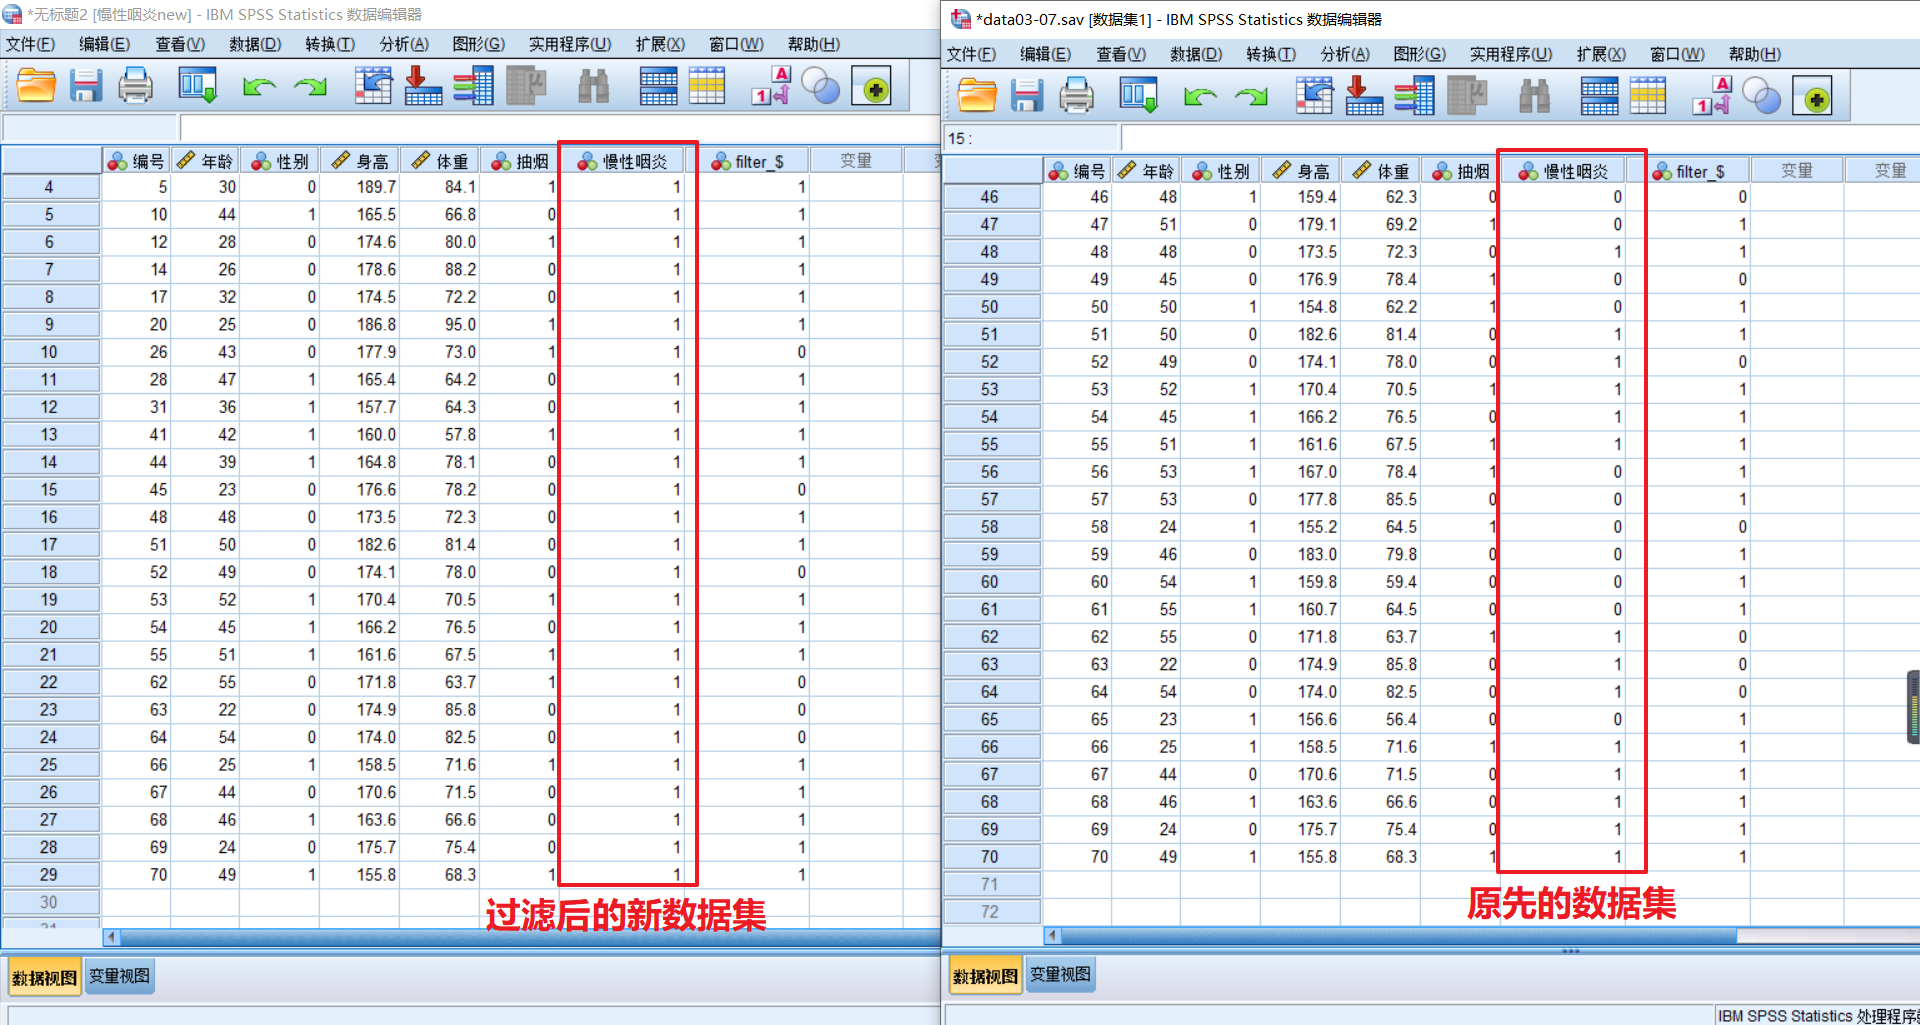Open 扩展(X) menu in left window
The width and height of the screenshot is (1920, 1025).
(x=660, y=44)
